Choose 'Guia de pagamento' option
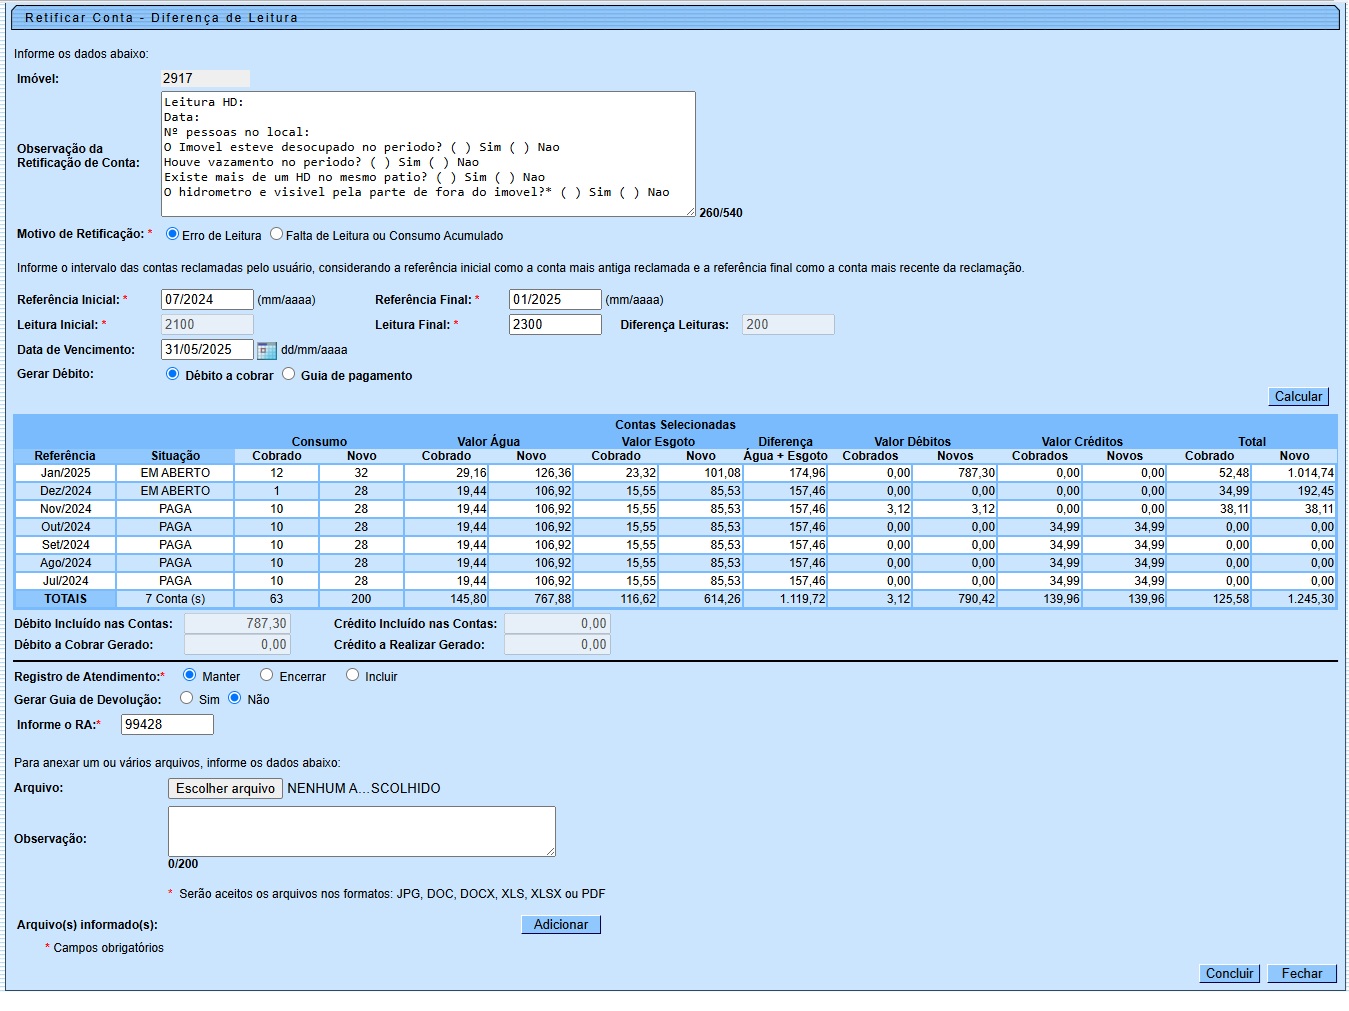The width and height of the screenshot is (1349, 1011). point(289,374)
